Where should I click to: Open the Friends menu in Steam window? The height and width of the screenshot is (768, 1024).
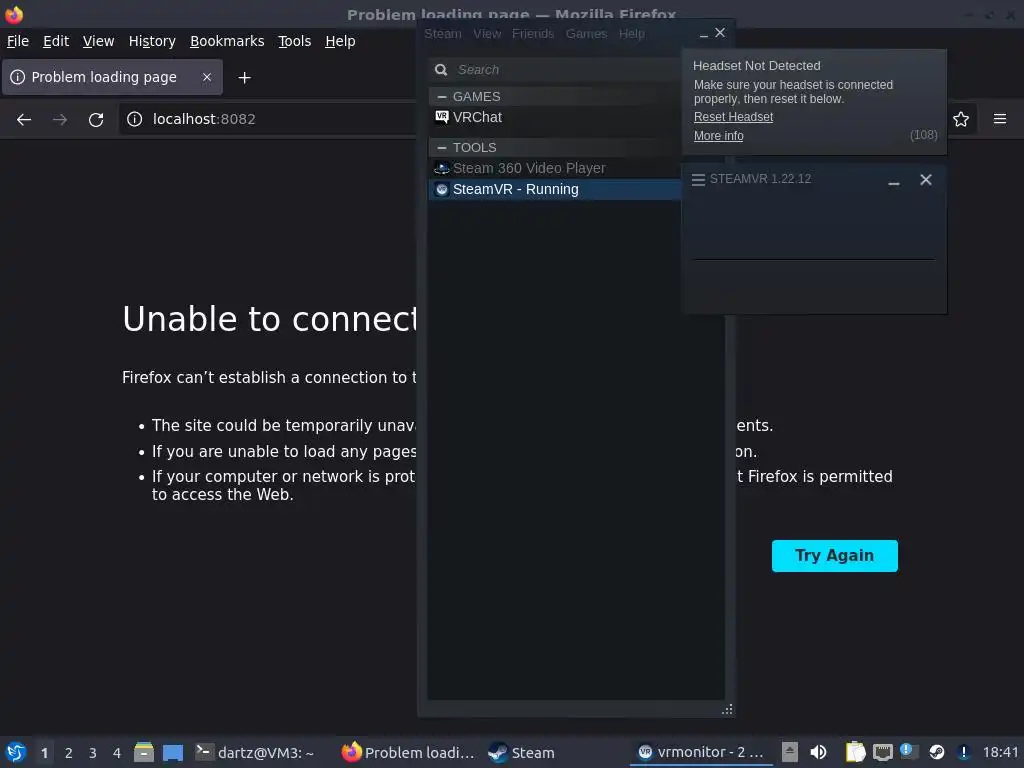tap(533, 34)
